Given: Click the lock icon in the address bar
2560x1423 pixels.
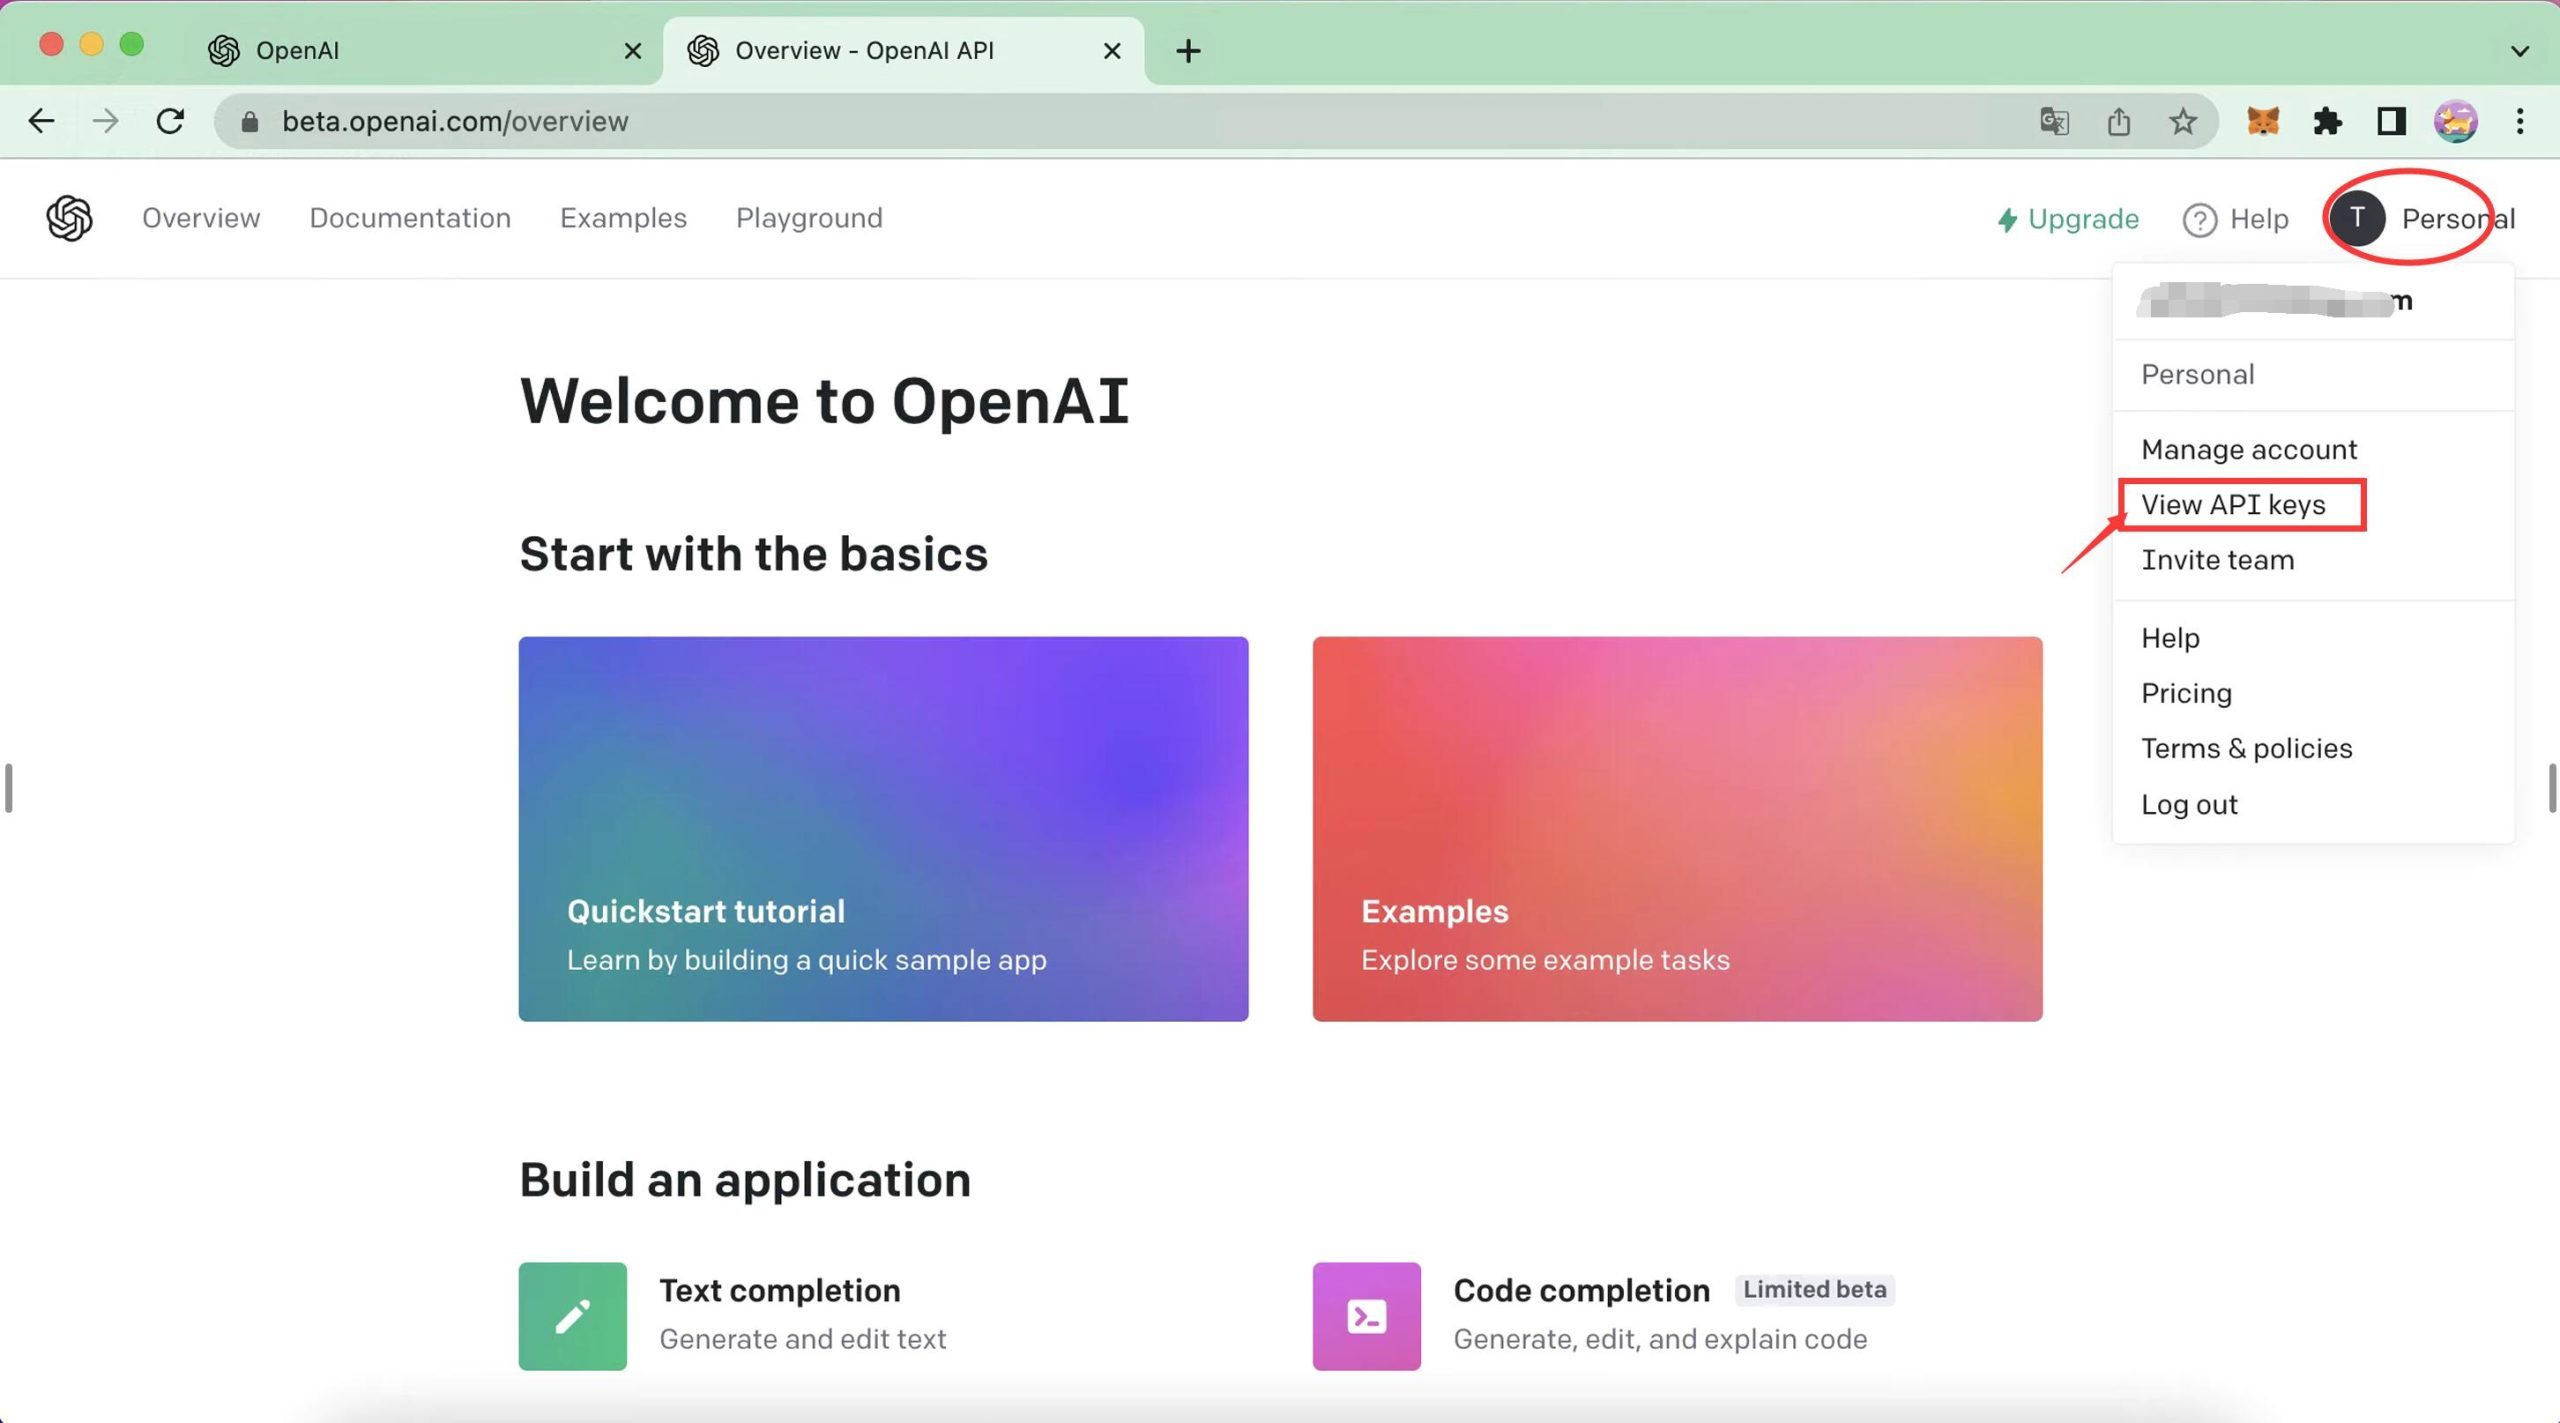Looking at the screenshot, I should click(x=250, y=121).
